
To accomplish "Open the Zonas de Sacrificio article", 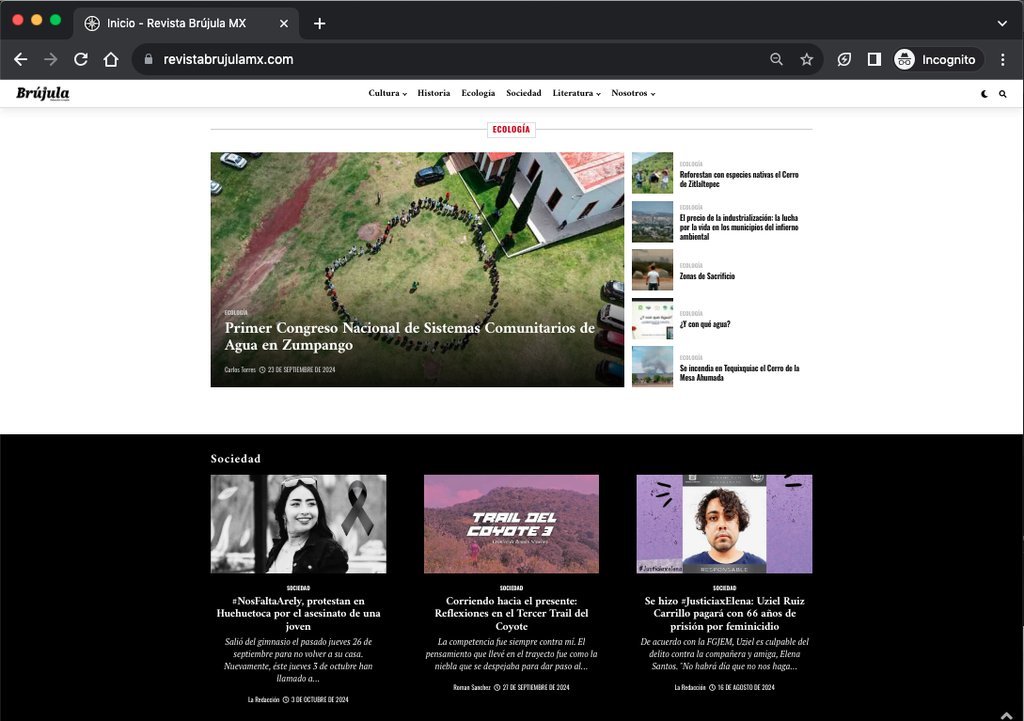I will click(707, 276).
